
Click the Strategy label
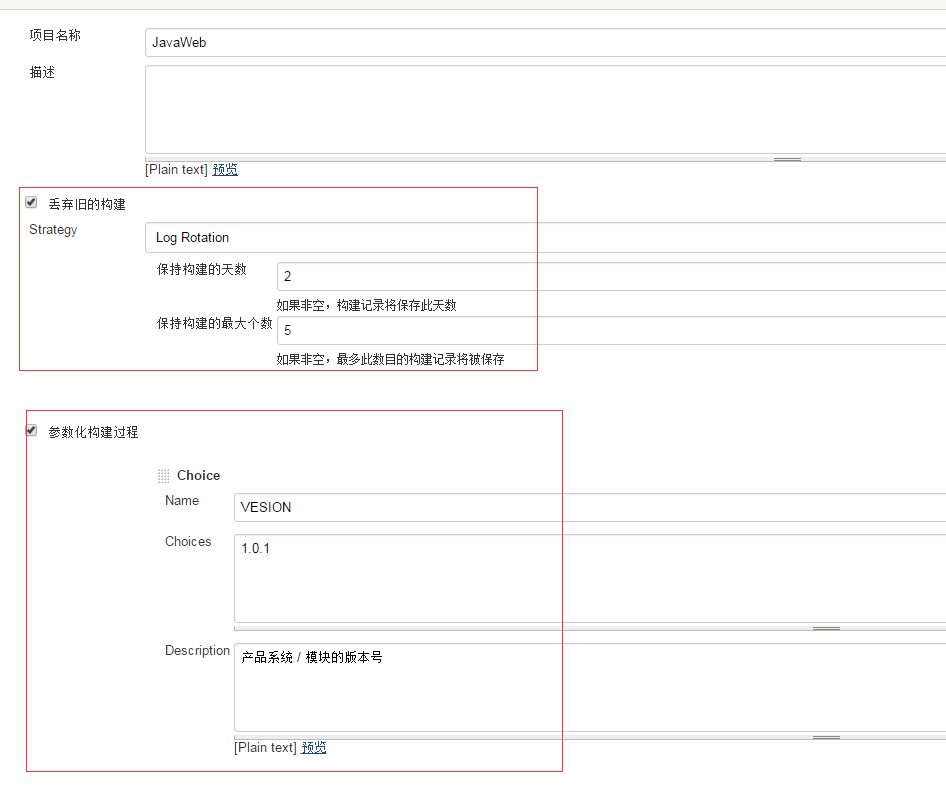point(53,230)
